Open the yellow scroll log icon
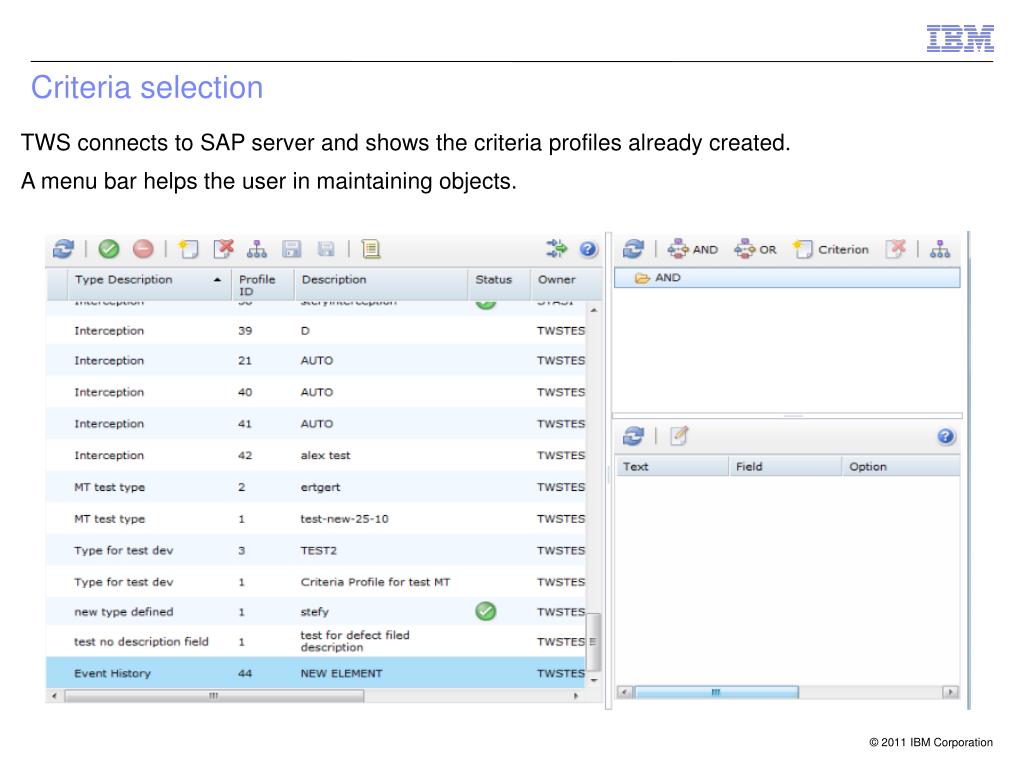Image resolution: width=1024 pixels, height=768 pixels. tap(370, 249)
